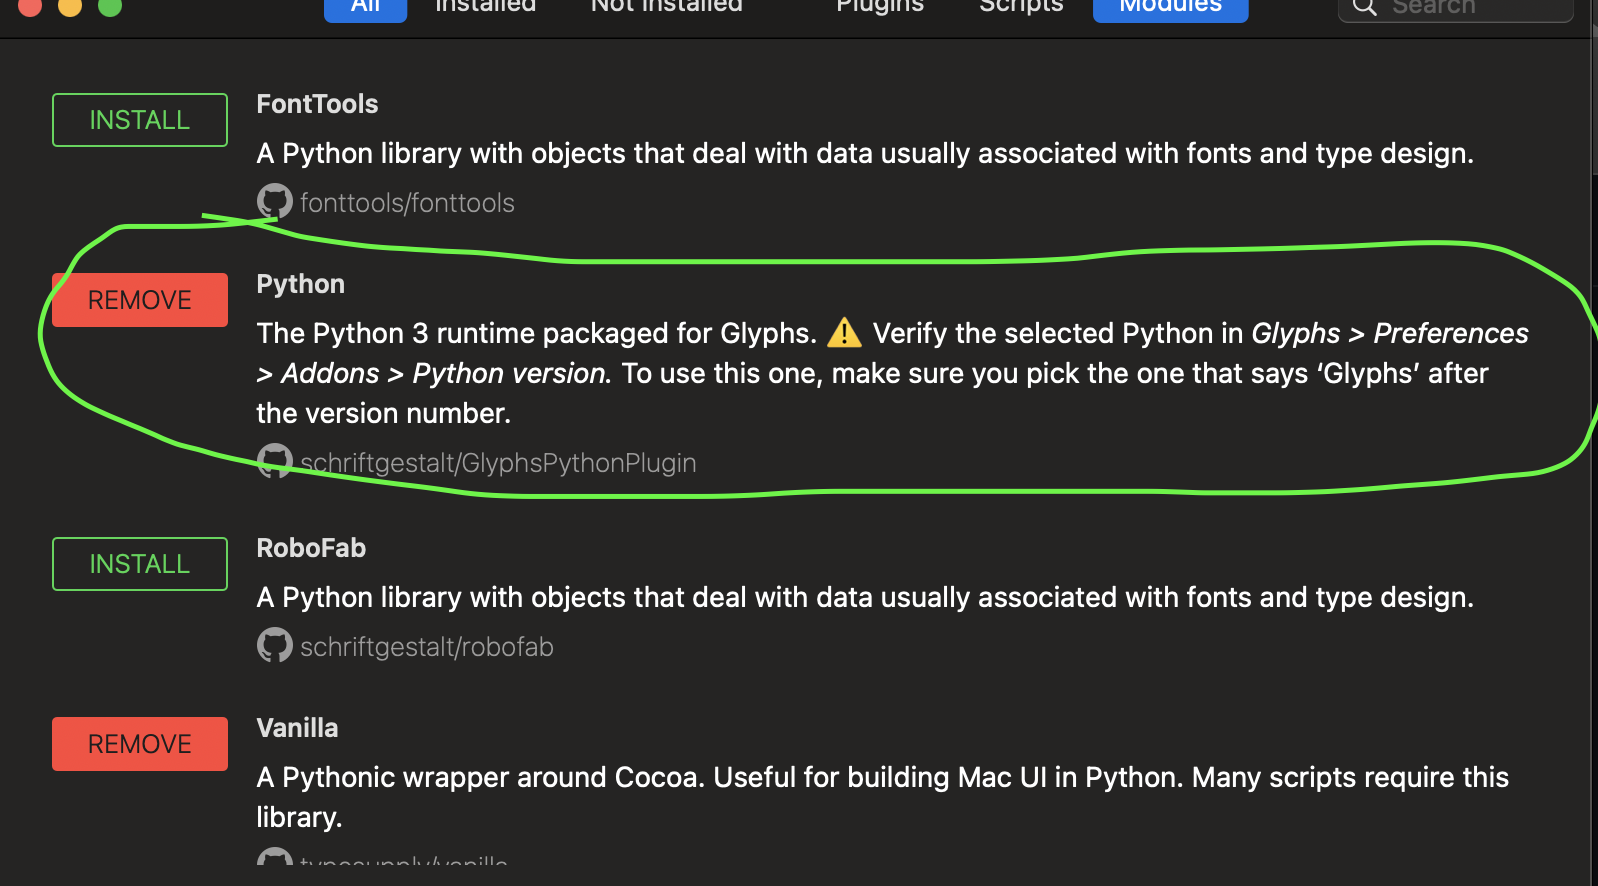Remove the Python module
Viewport: 1598px width, 886px height.
pos(140,300)
